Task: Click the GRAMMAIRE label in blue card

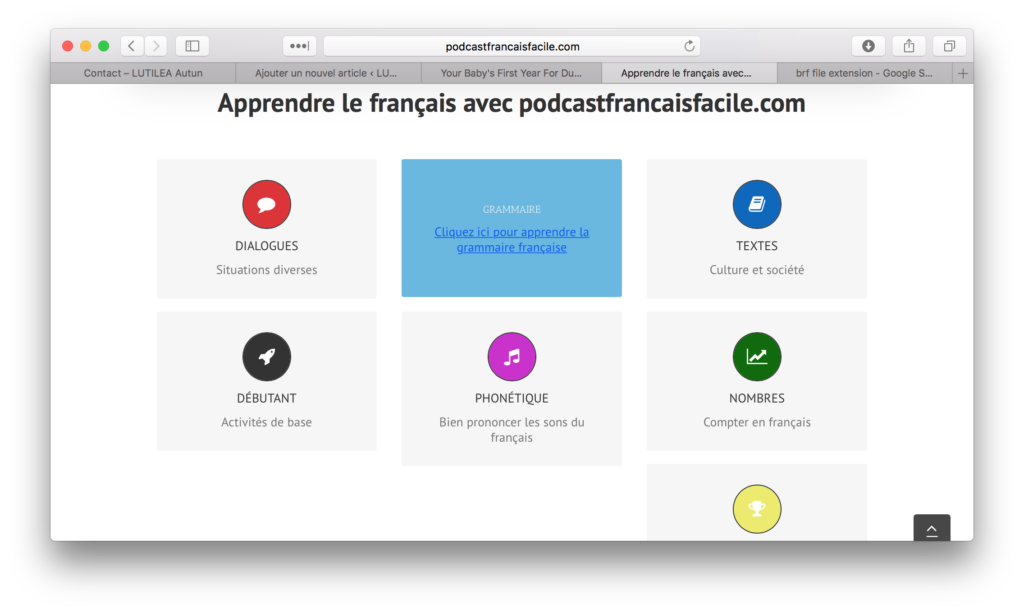Action: coord(512,210)
